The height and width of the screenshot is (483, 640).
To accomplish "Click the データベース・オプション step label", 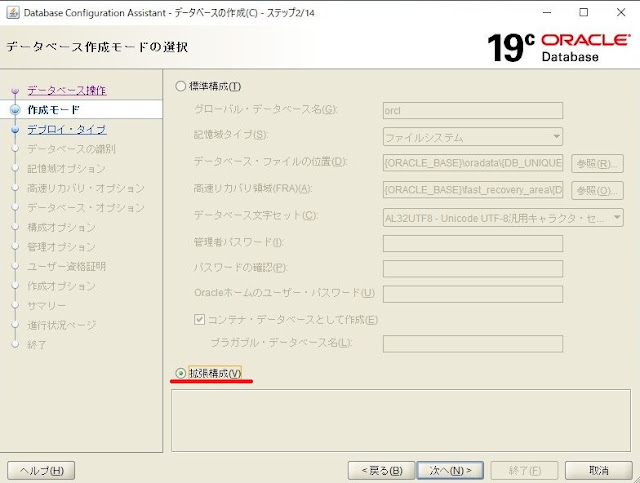I will [x=86, y=208].
